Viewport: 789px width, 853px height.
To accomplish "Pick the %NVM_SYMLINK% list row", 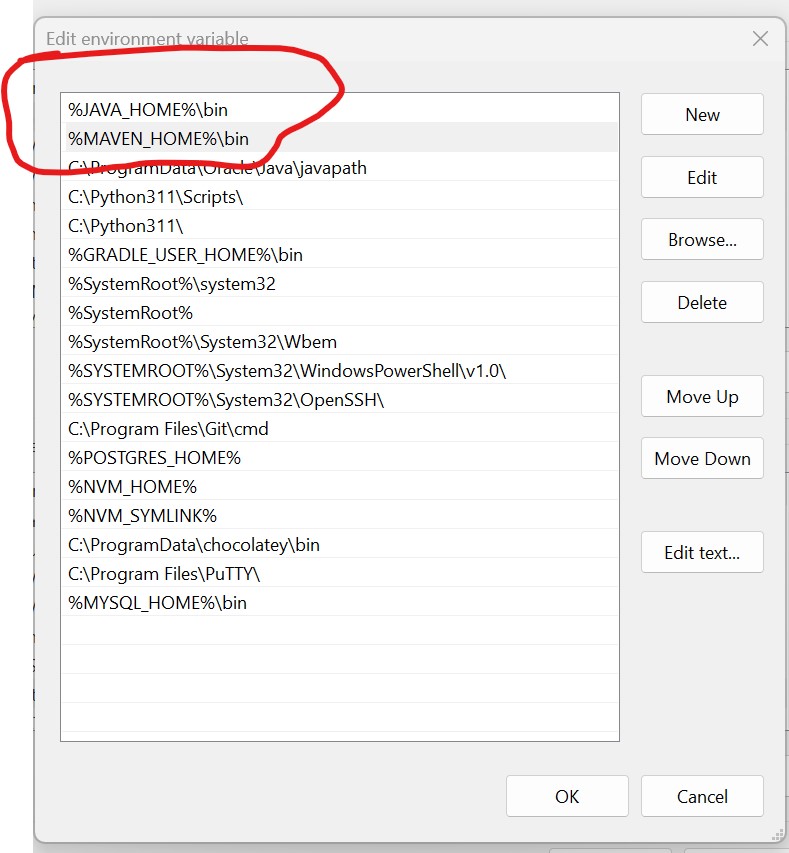I will point(142,516).
